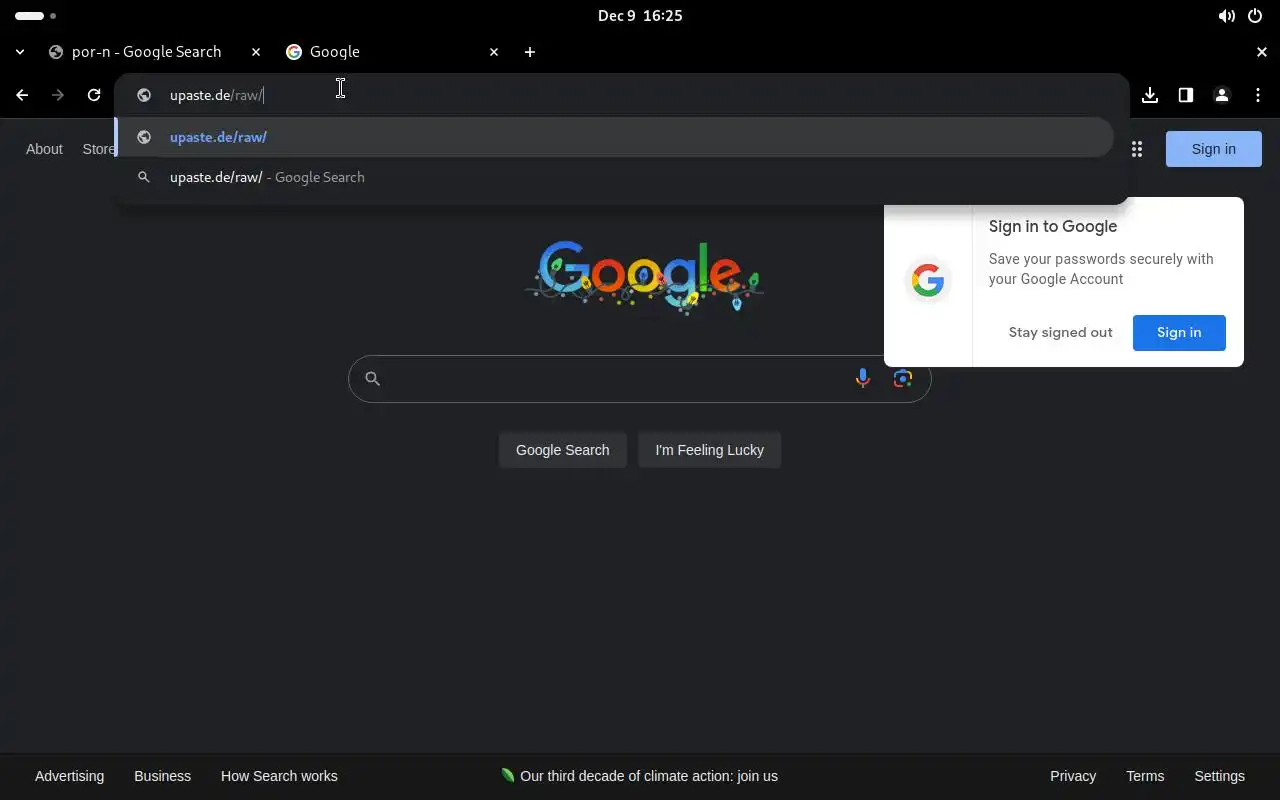Expand the tab search dropdown arrow
The image size is (1280, 800).
[x=20, y=52]
